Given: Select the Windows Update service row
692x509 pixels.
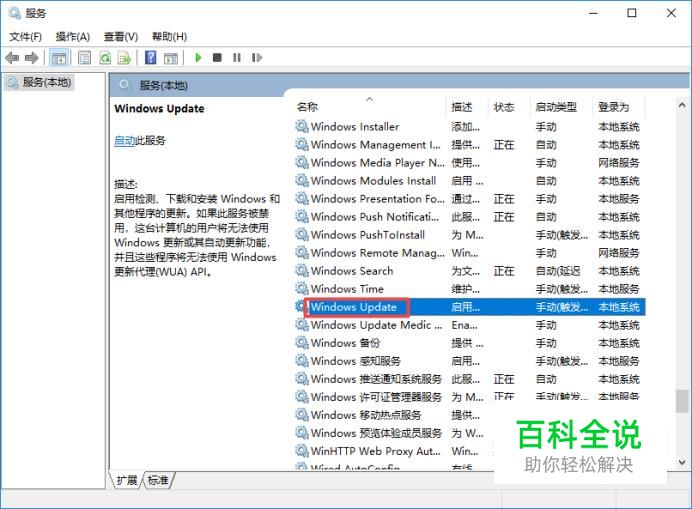Looking at the screenshot, I should 470,307.
